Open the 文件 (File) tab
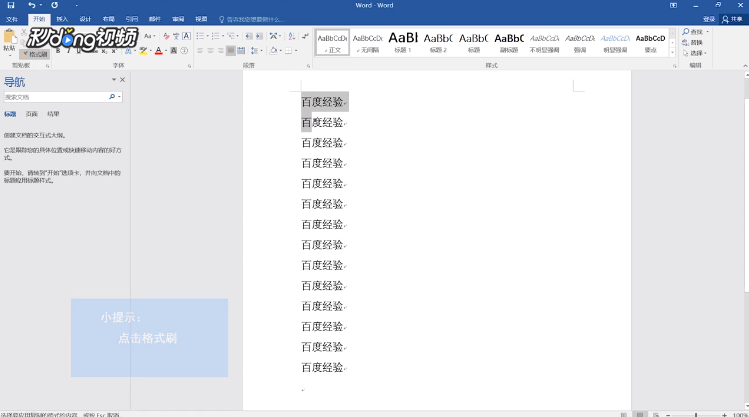Image resolution: width=749 pixels, height=417 pixels. pyautogui.click(x=11, y=19)
